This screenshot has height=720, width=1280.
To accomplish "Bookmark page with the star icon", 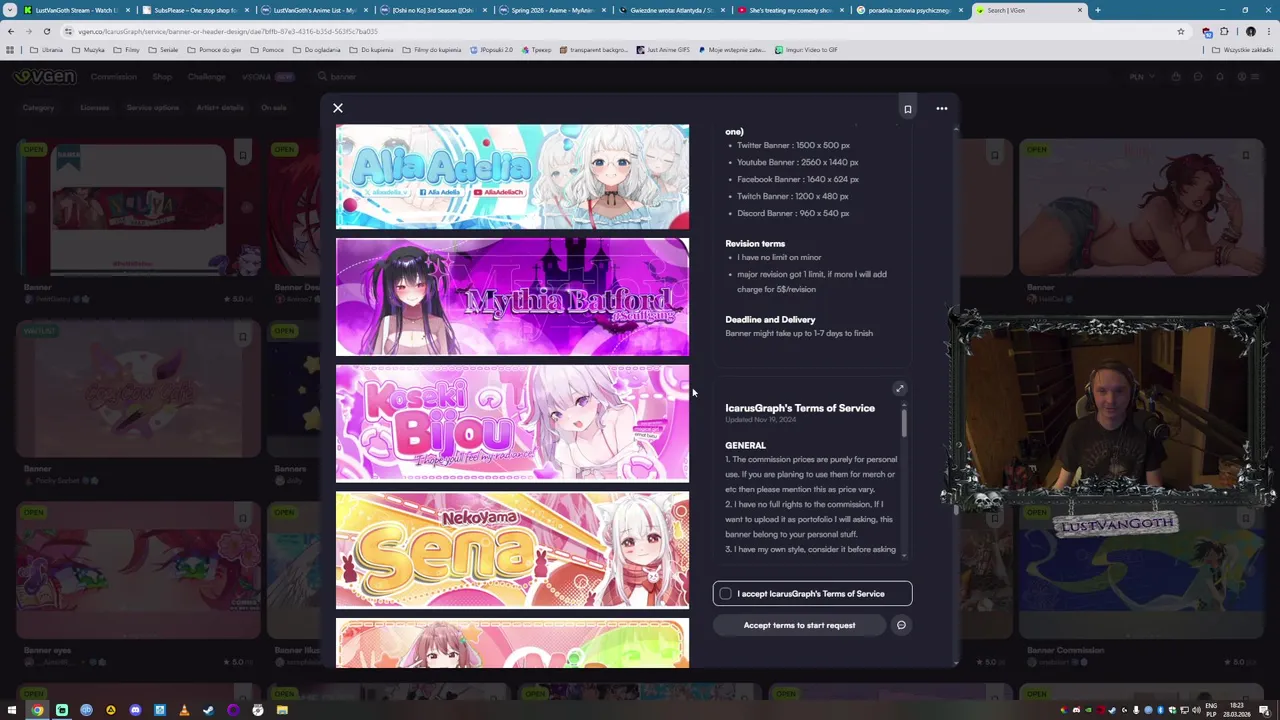I will 1181,31.
